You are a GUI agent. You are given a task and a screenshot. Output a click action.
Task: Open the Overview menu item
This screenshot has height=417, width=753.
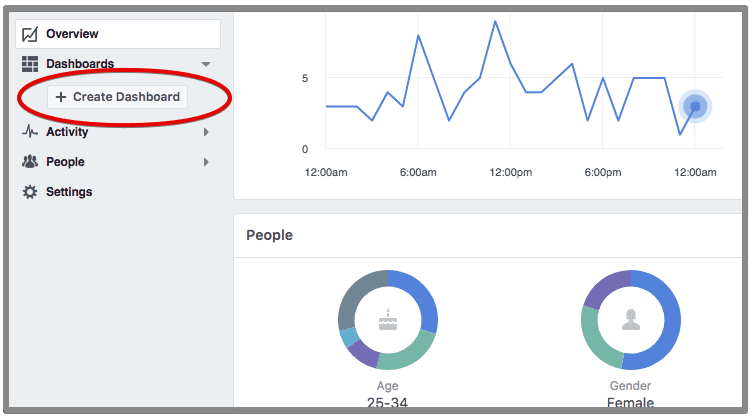click(118, 34)
